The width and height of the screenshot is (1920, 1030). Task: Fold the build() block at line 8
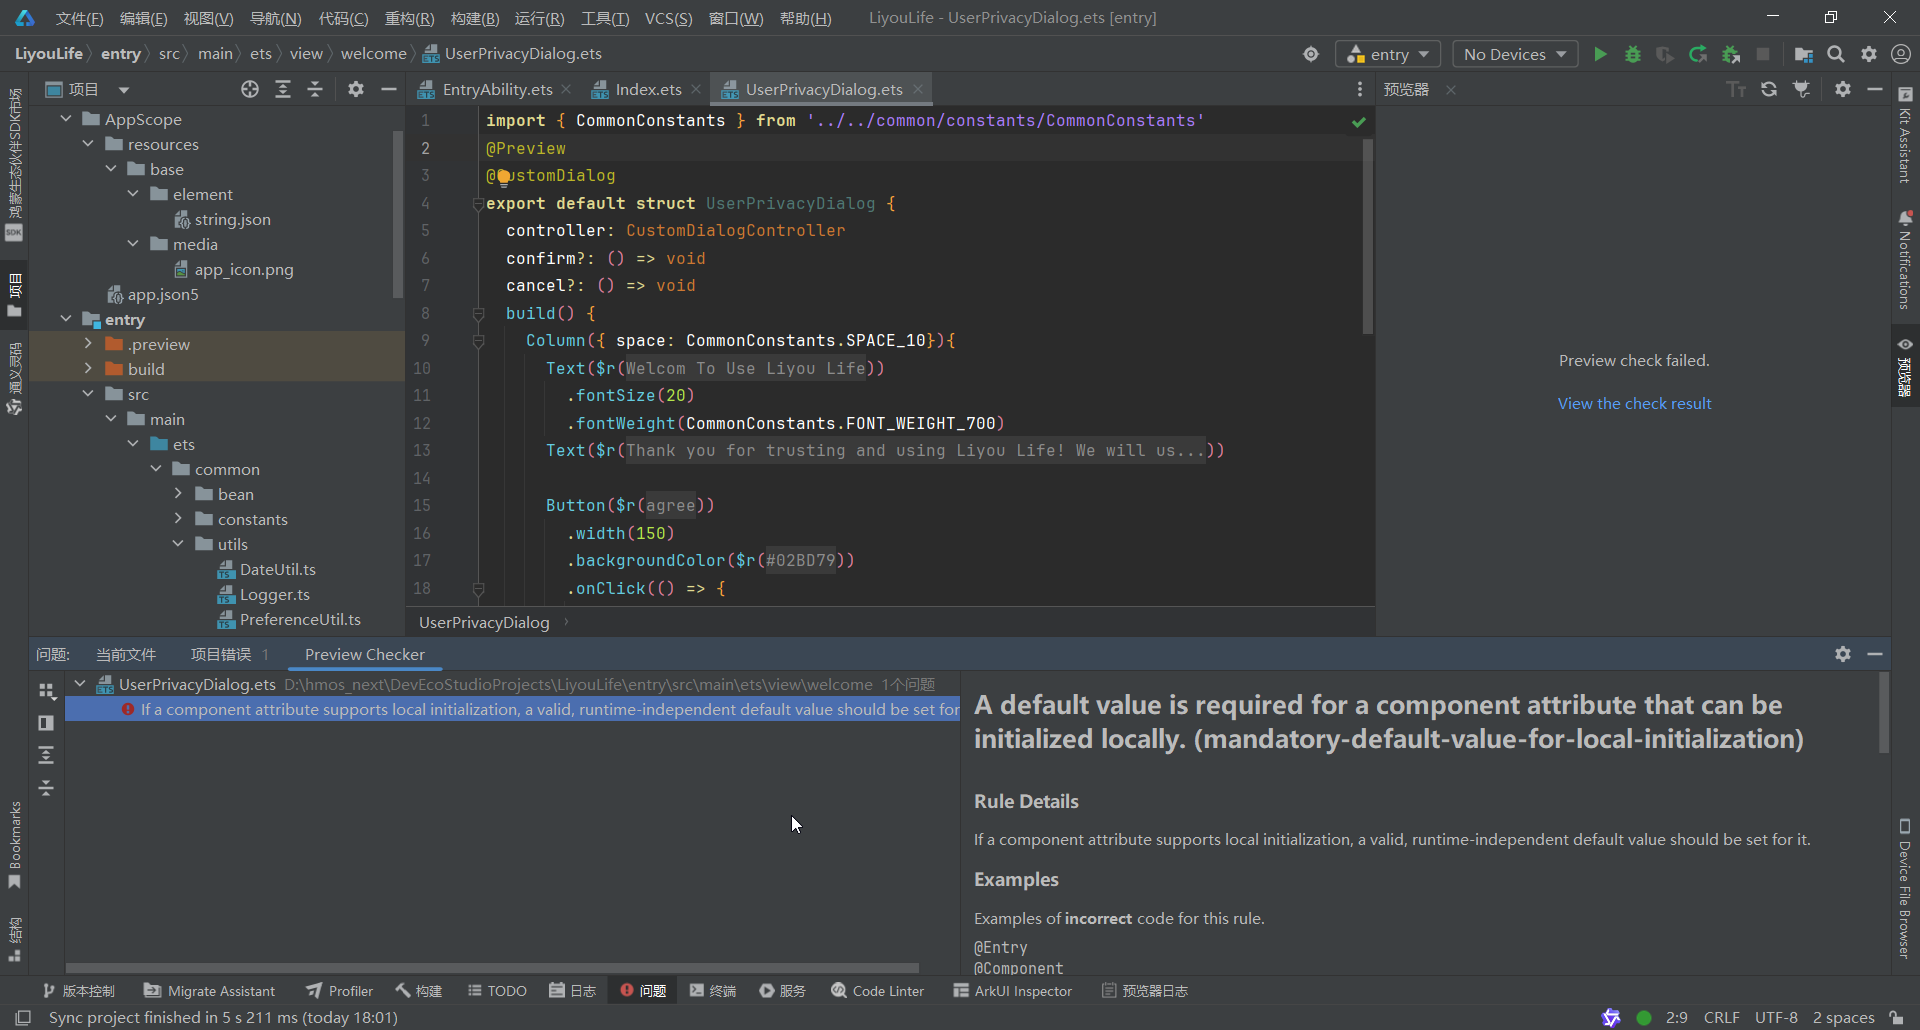(x=479, y=313)
